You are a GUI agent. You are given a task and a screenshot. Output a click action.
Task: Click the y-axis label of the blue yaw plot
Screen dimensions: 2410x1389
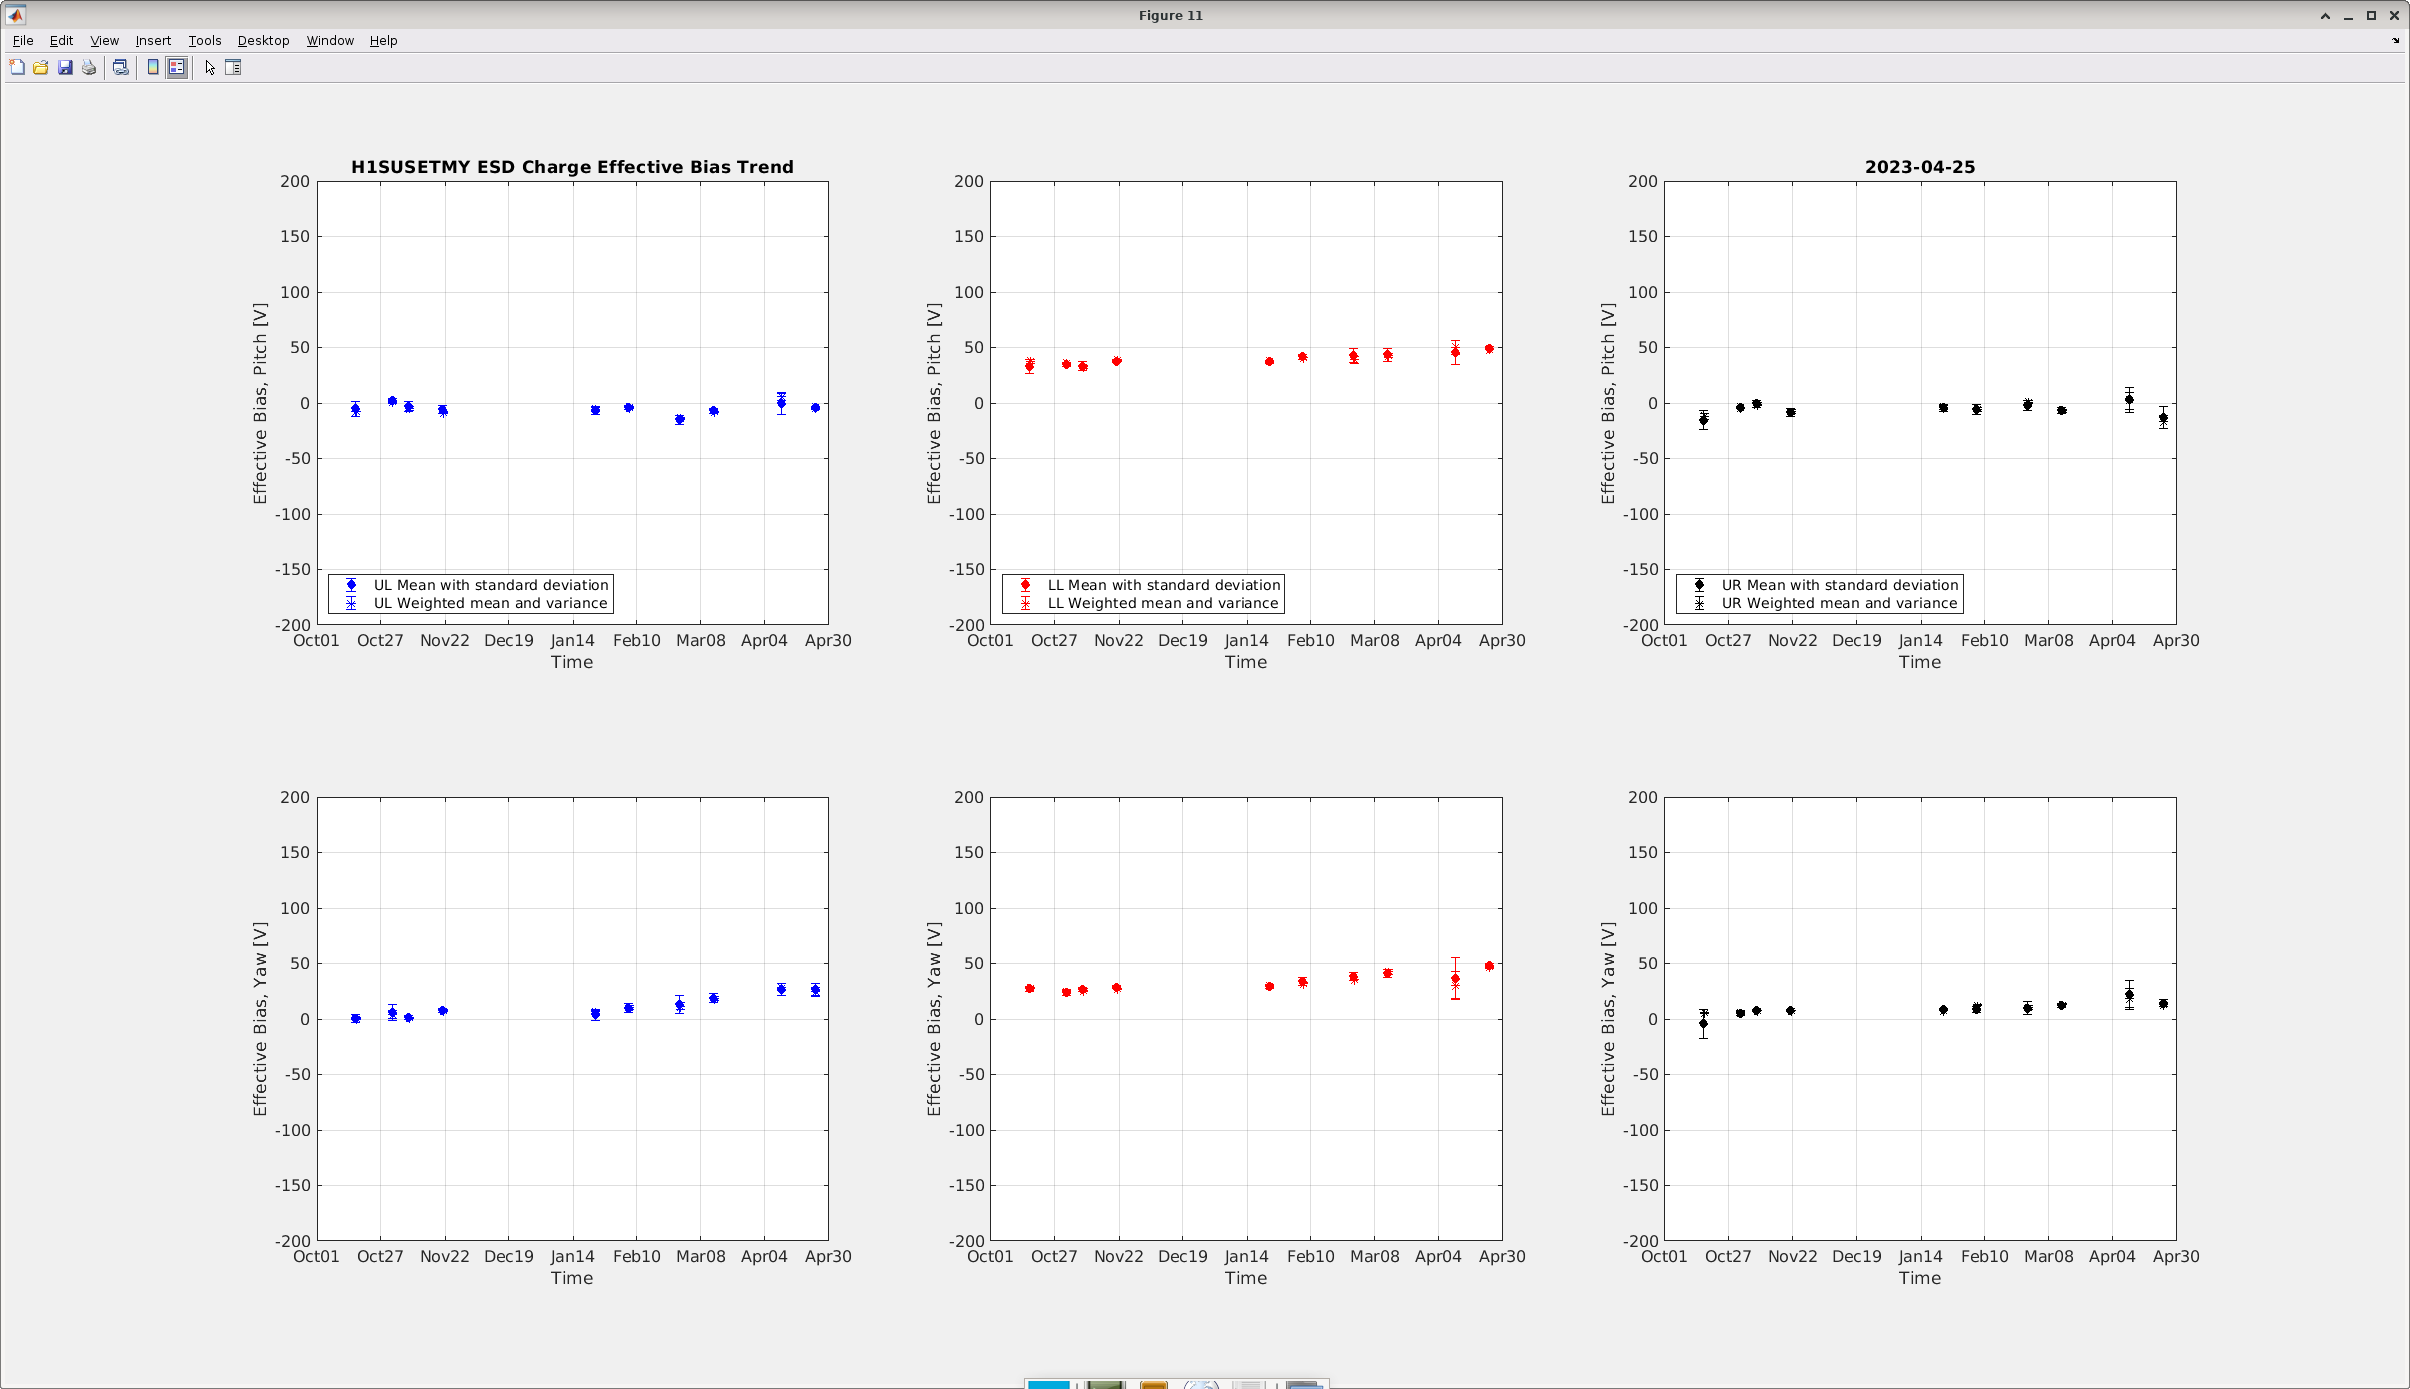point(260,1019)
